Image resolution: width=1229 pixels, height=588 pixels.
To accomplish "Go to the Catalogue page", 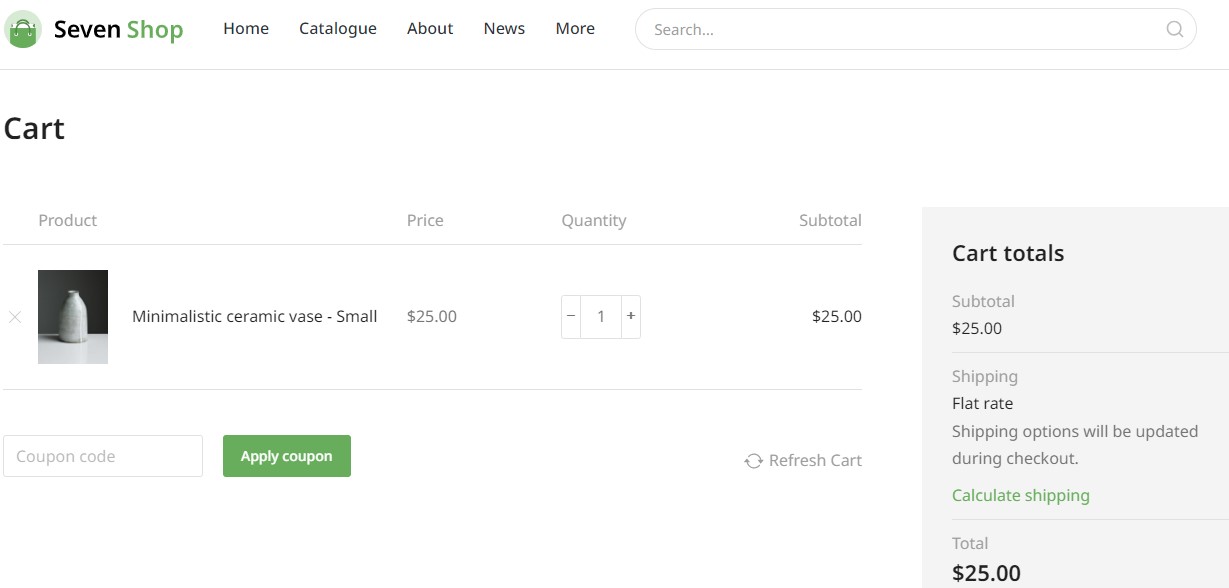I will click(x=338, y=29).
